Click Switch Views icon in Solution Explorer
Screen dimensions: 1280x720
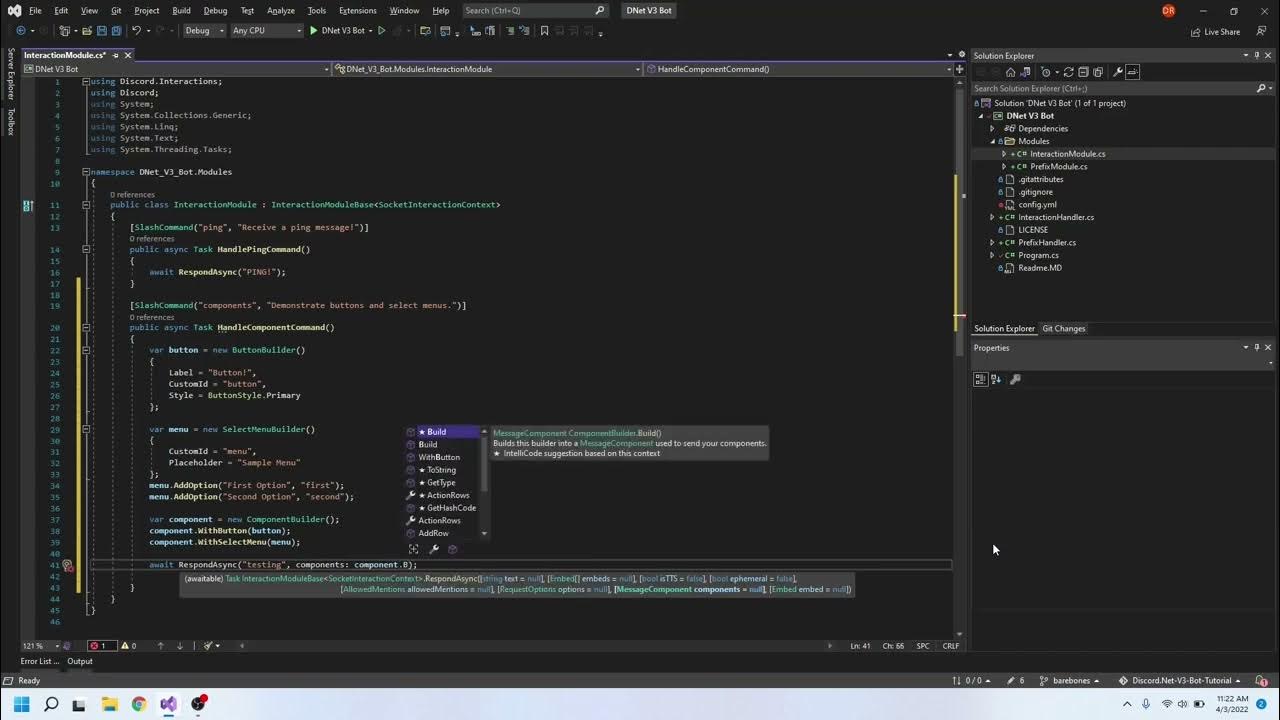click(1025, 72)
